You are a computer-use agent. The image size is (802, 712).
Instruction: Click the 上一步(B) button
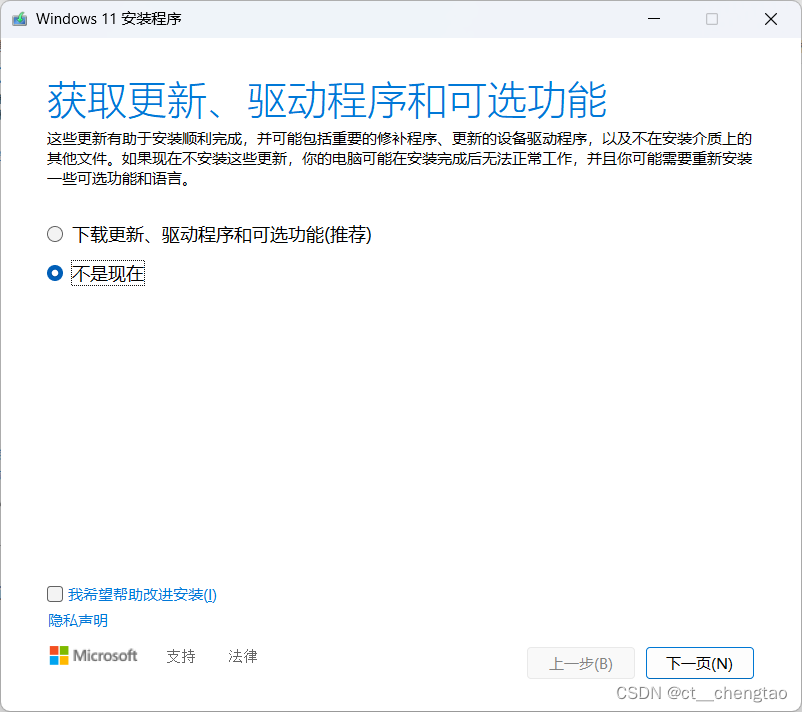[581, 663]
